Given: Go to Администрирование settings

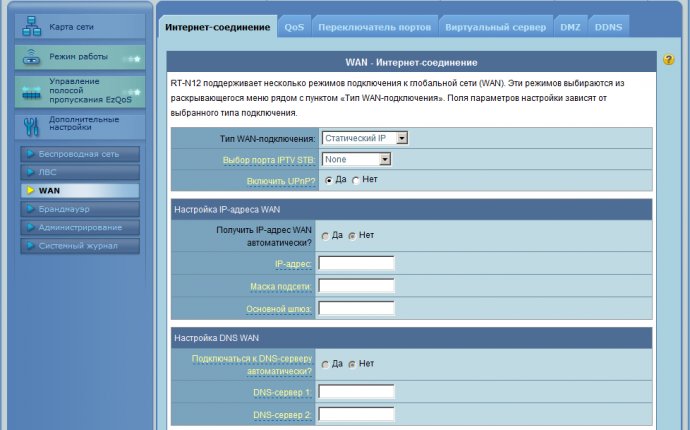Looking at the screenshot, I should (80, 228).
